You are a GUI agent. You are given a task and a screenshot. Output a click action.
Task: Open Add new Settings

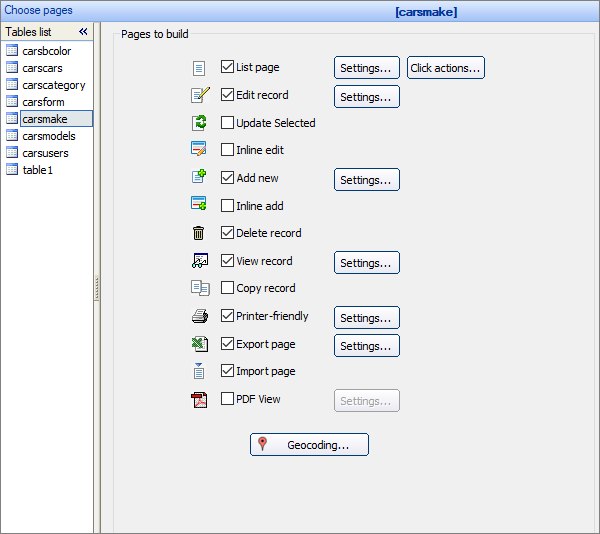pos(367,179)
